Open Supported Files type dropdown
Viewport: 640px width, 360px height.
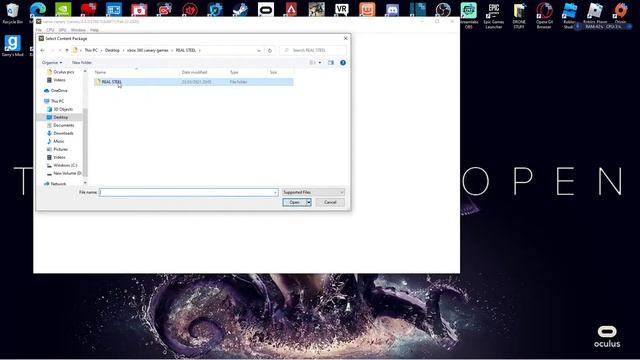[x=313, y=192]
